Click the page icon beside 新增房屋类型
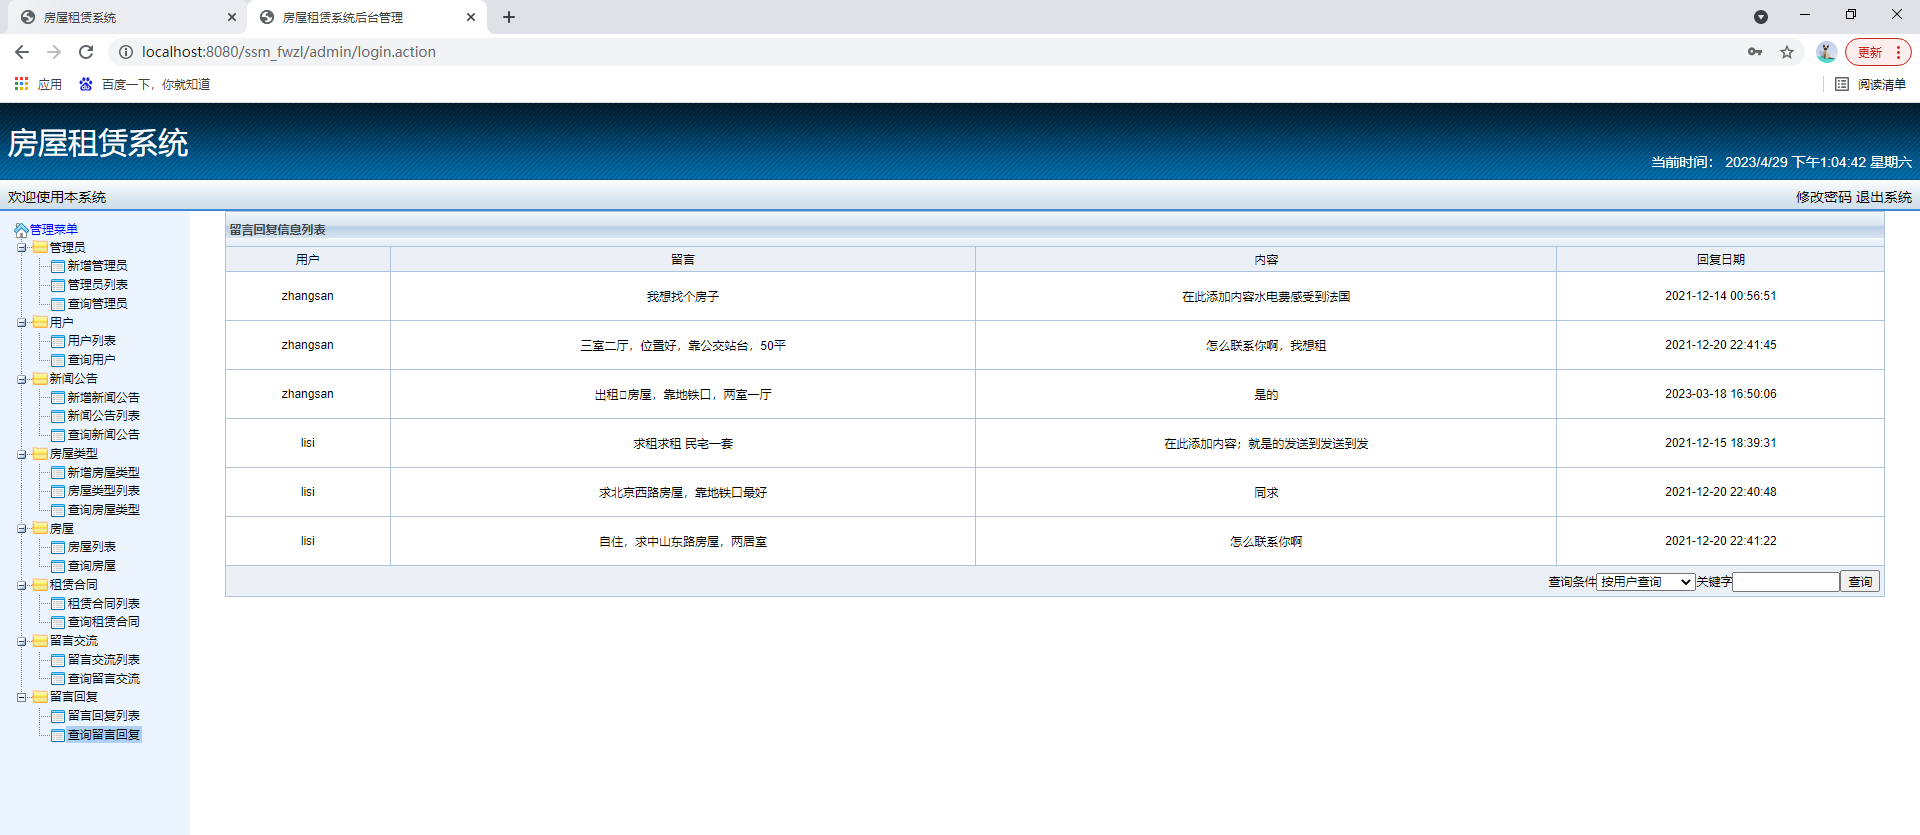The image size is (1920, 835). pos(58,473)
